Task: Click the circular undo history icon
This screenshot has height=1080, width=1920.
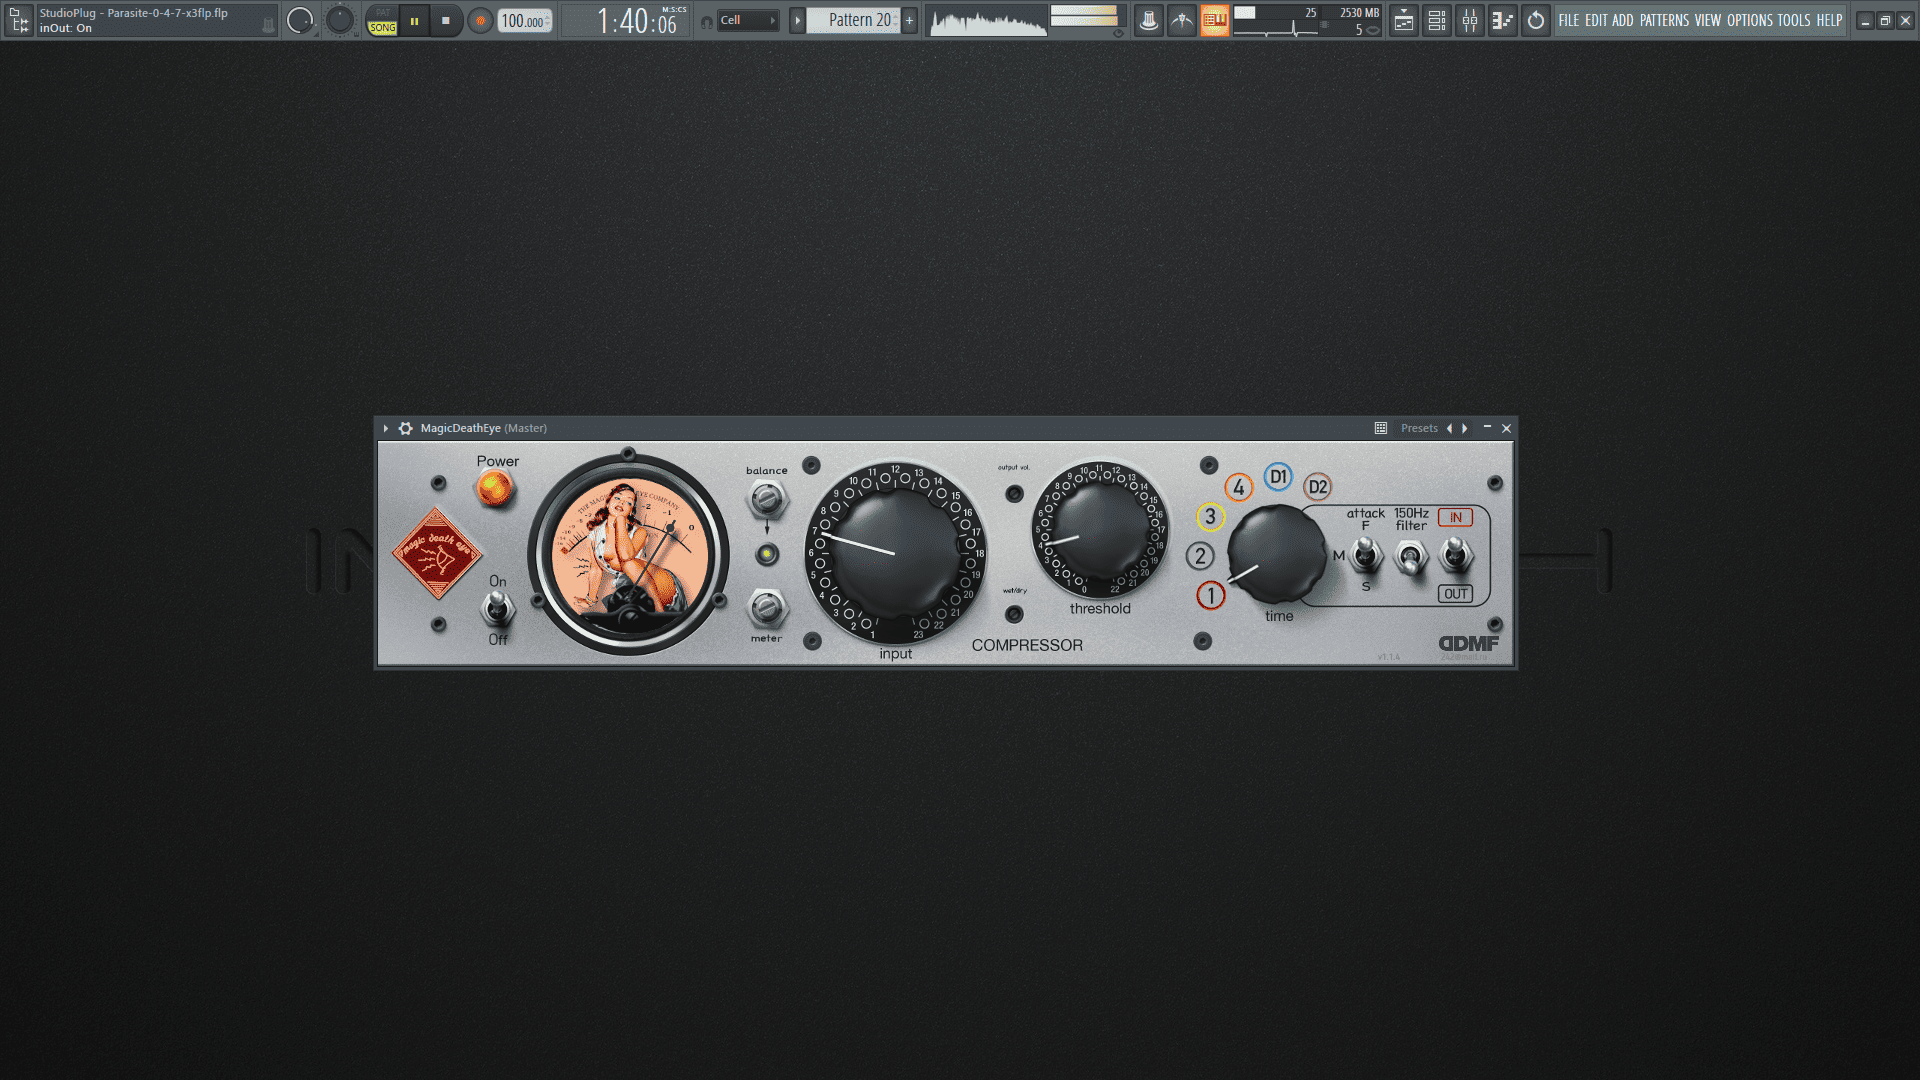Action: pos(1536,20)
